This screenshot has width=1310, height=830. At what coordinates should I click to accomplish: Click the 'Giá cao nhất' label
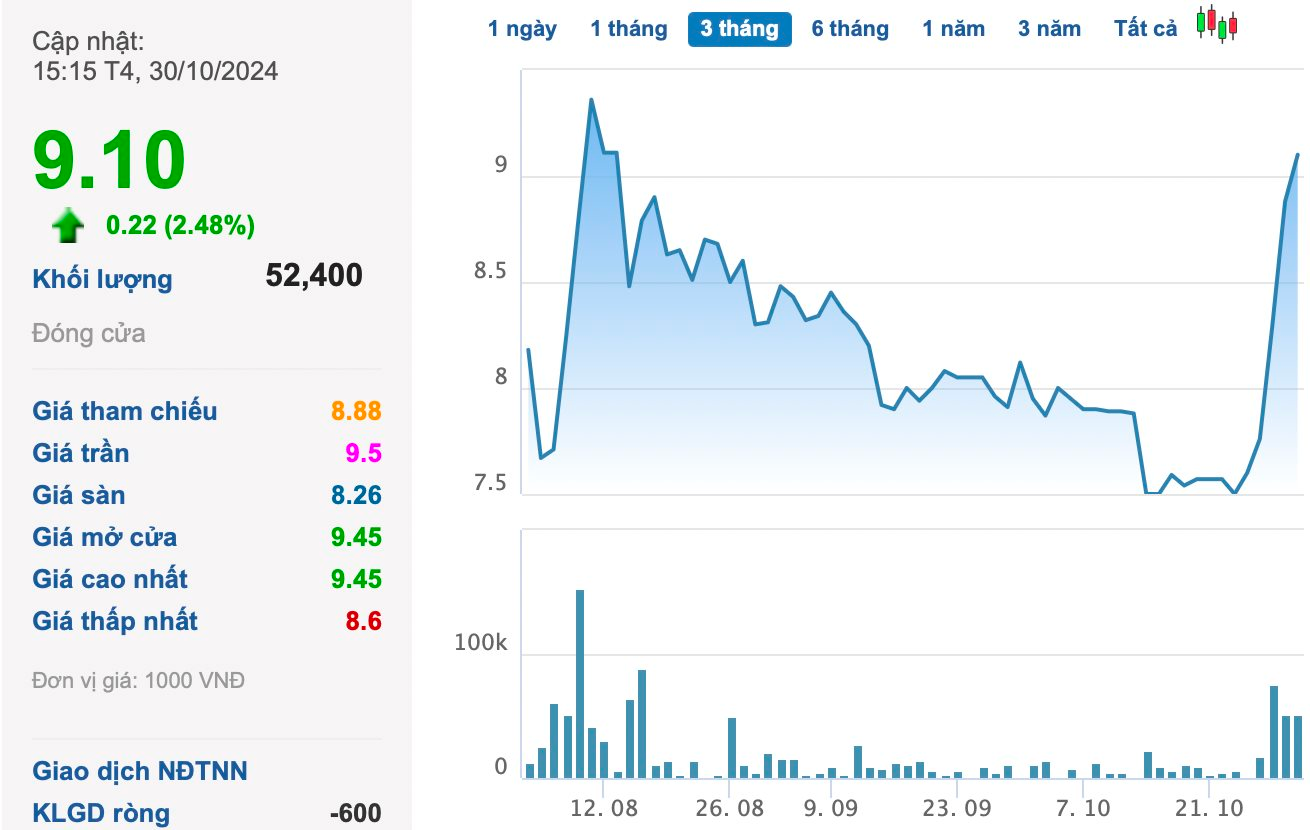click(109, 579)
